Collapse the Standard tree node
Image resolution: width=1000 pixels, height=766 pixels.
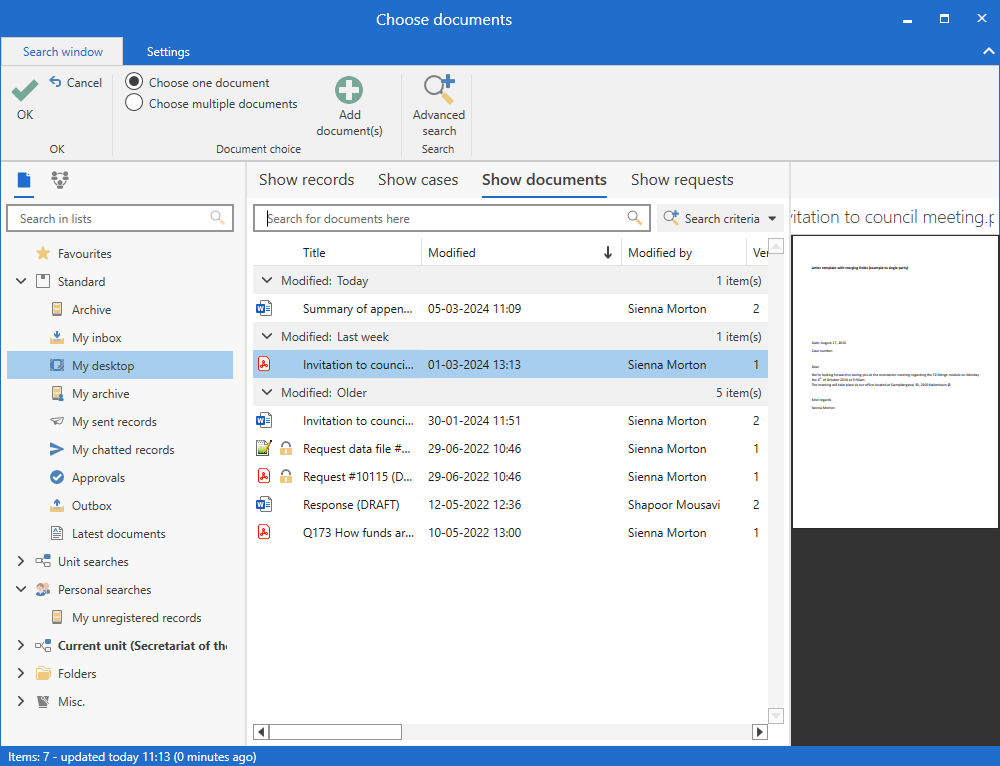[x=21, y=282]
